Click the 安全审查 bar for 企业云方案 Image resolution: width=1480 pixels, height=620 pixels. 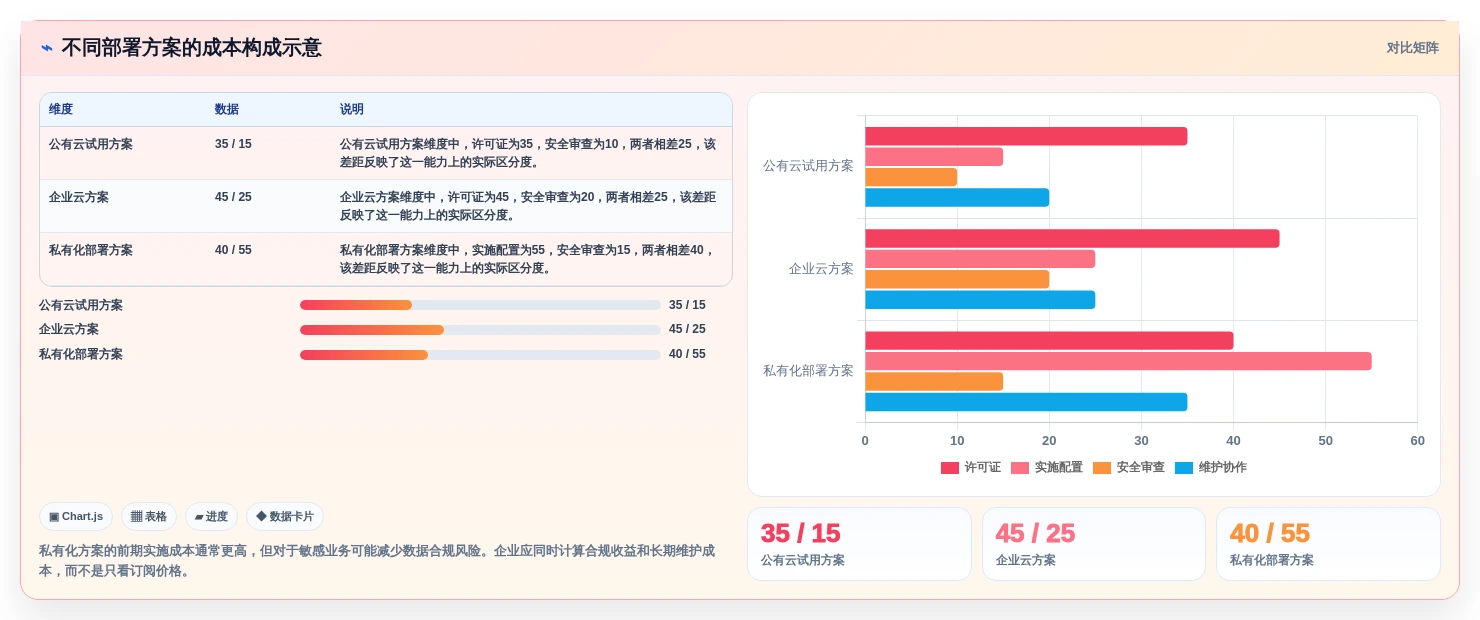pos(957,279)
